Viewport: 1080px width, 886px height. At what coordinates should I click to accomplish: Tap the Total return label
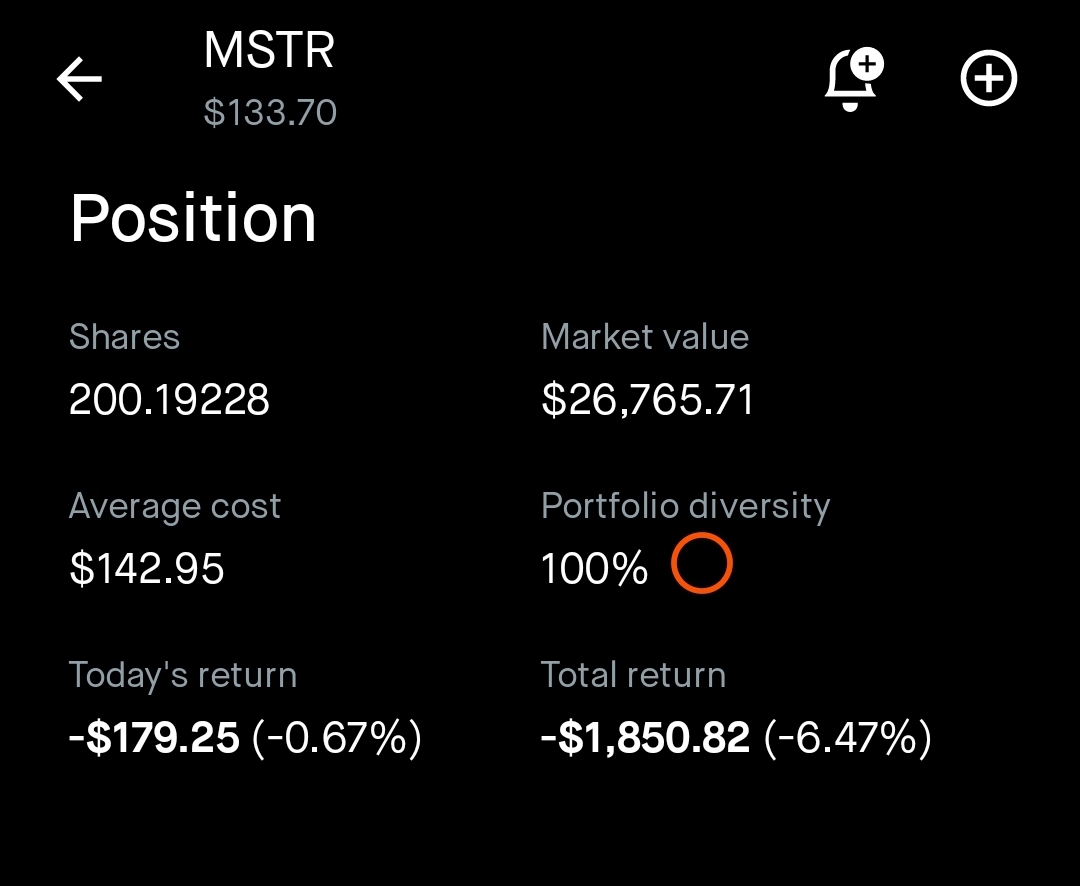[x=633, y=675]
